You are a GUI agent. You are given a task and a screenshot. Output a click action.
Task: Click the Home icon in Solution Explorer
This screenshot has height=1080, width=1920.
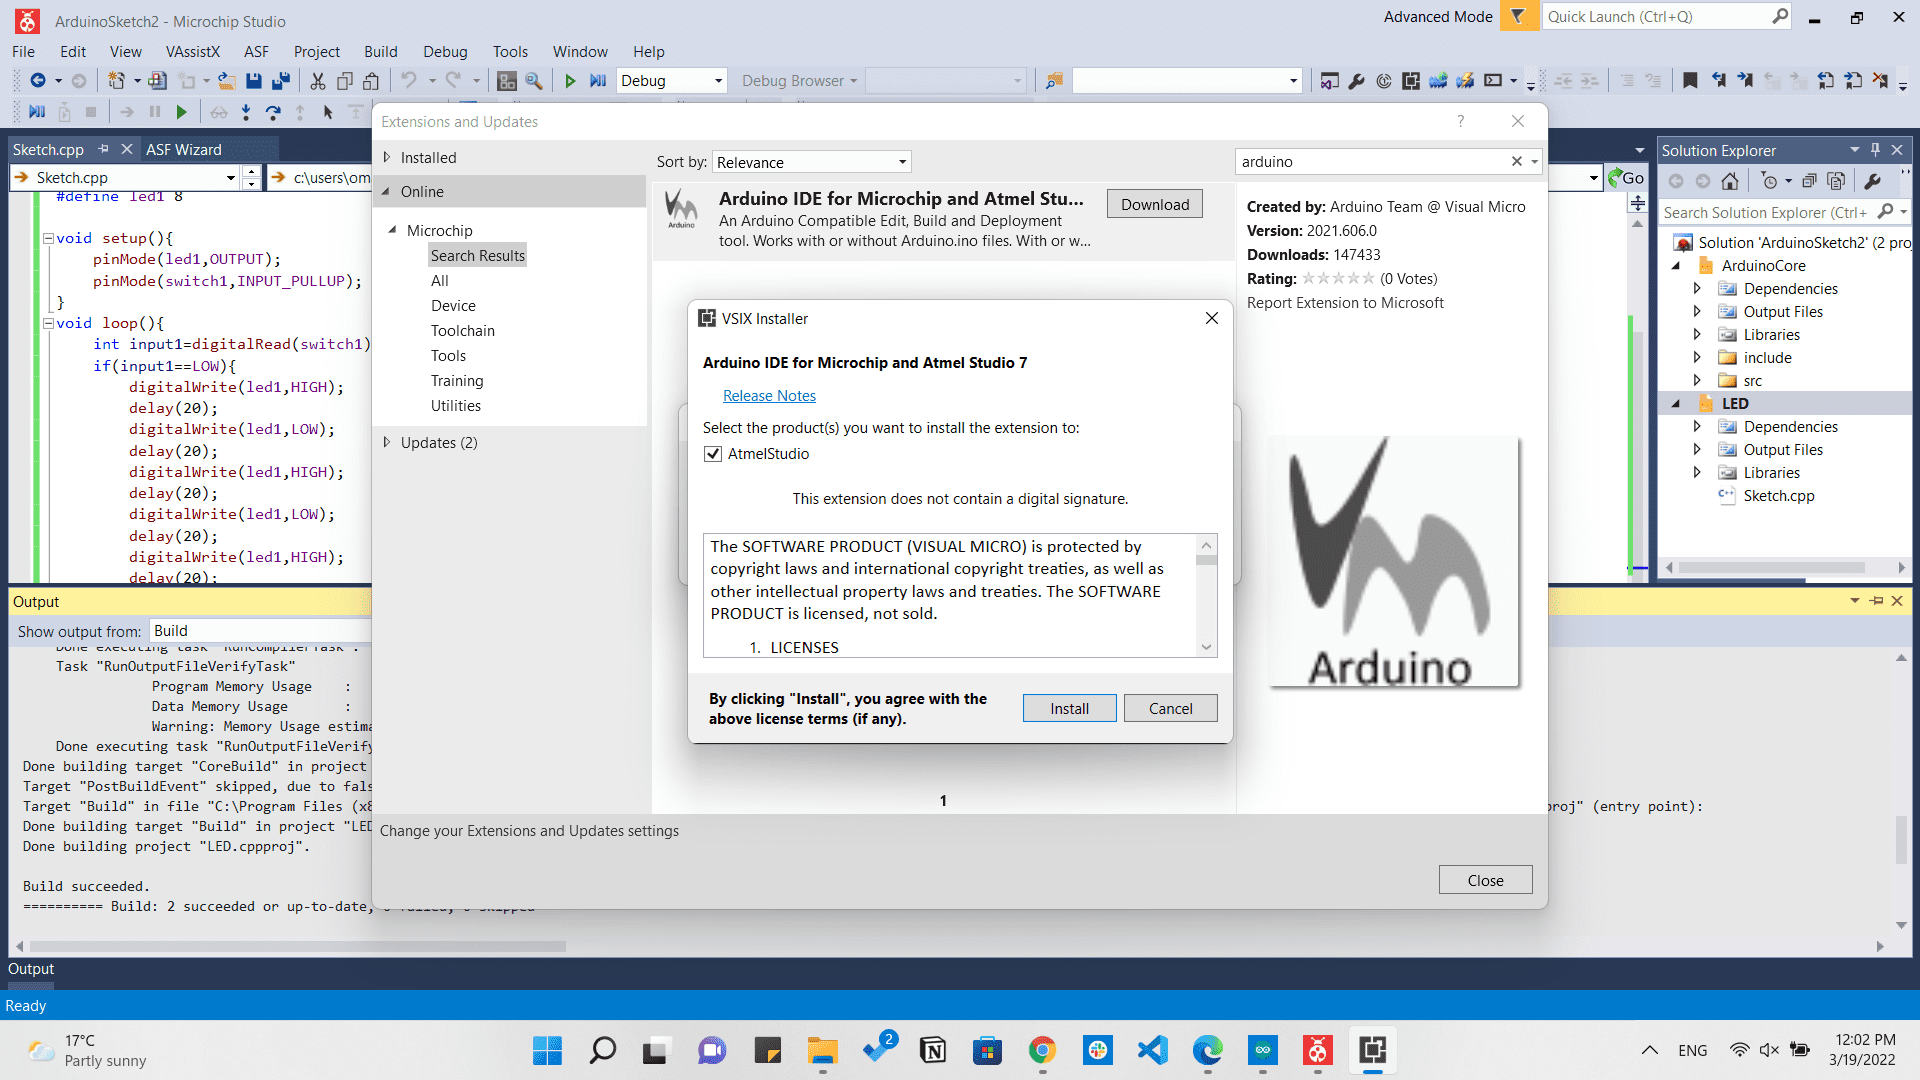1730,181
